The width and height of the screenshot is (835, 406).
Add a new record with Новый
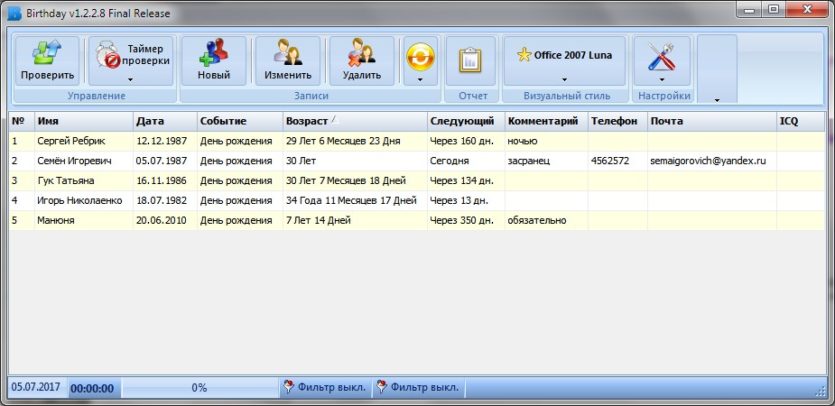(x=214, y=61)
